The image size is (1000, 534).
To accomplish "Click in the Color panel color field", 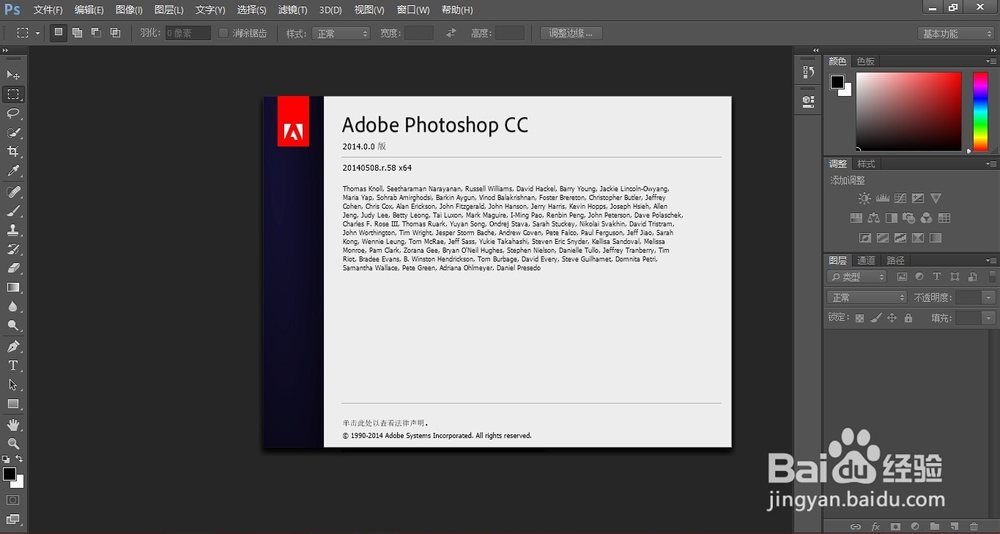I will 908,112.
